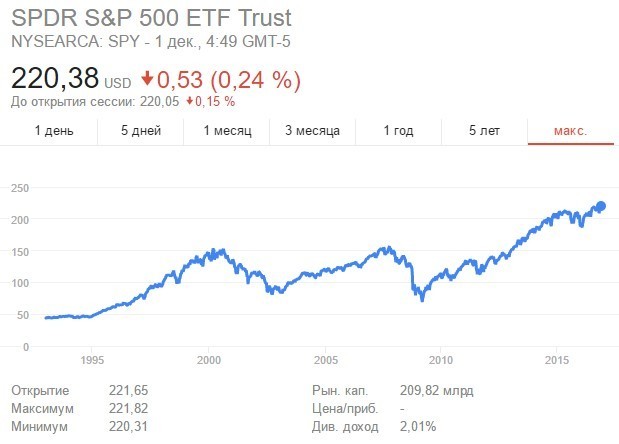Click the blue endpoint dot on the chart
This screenshot has width=619, height=444.
click(601, 207)
